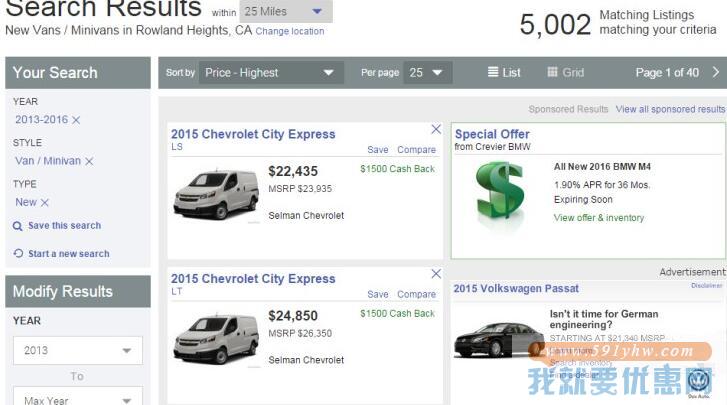The width and height of the screenshot is (727, 405).
Task: Switch to List view
Action: 504,72
